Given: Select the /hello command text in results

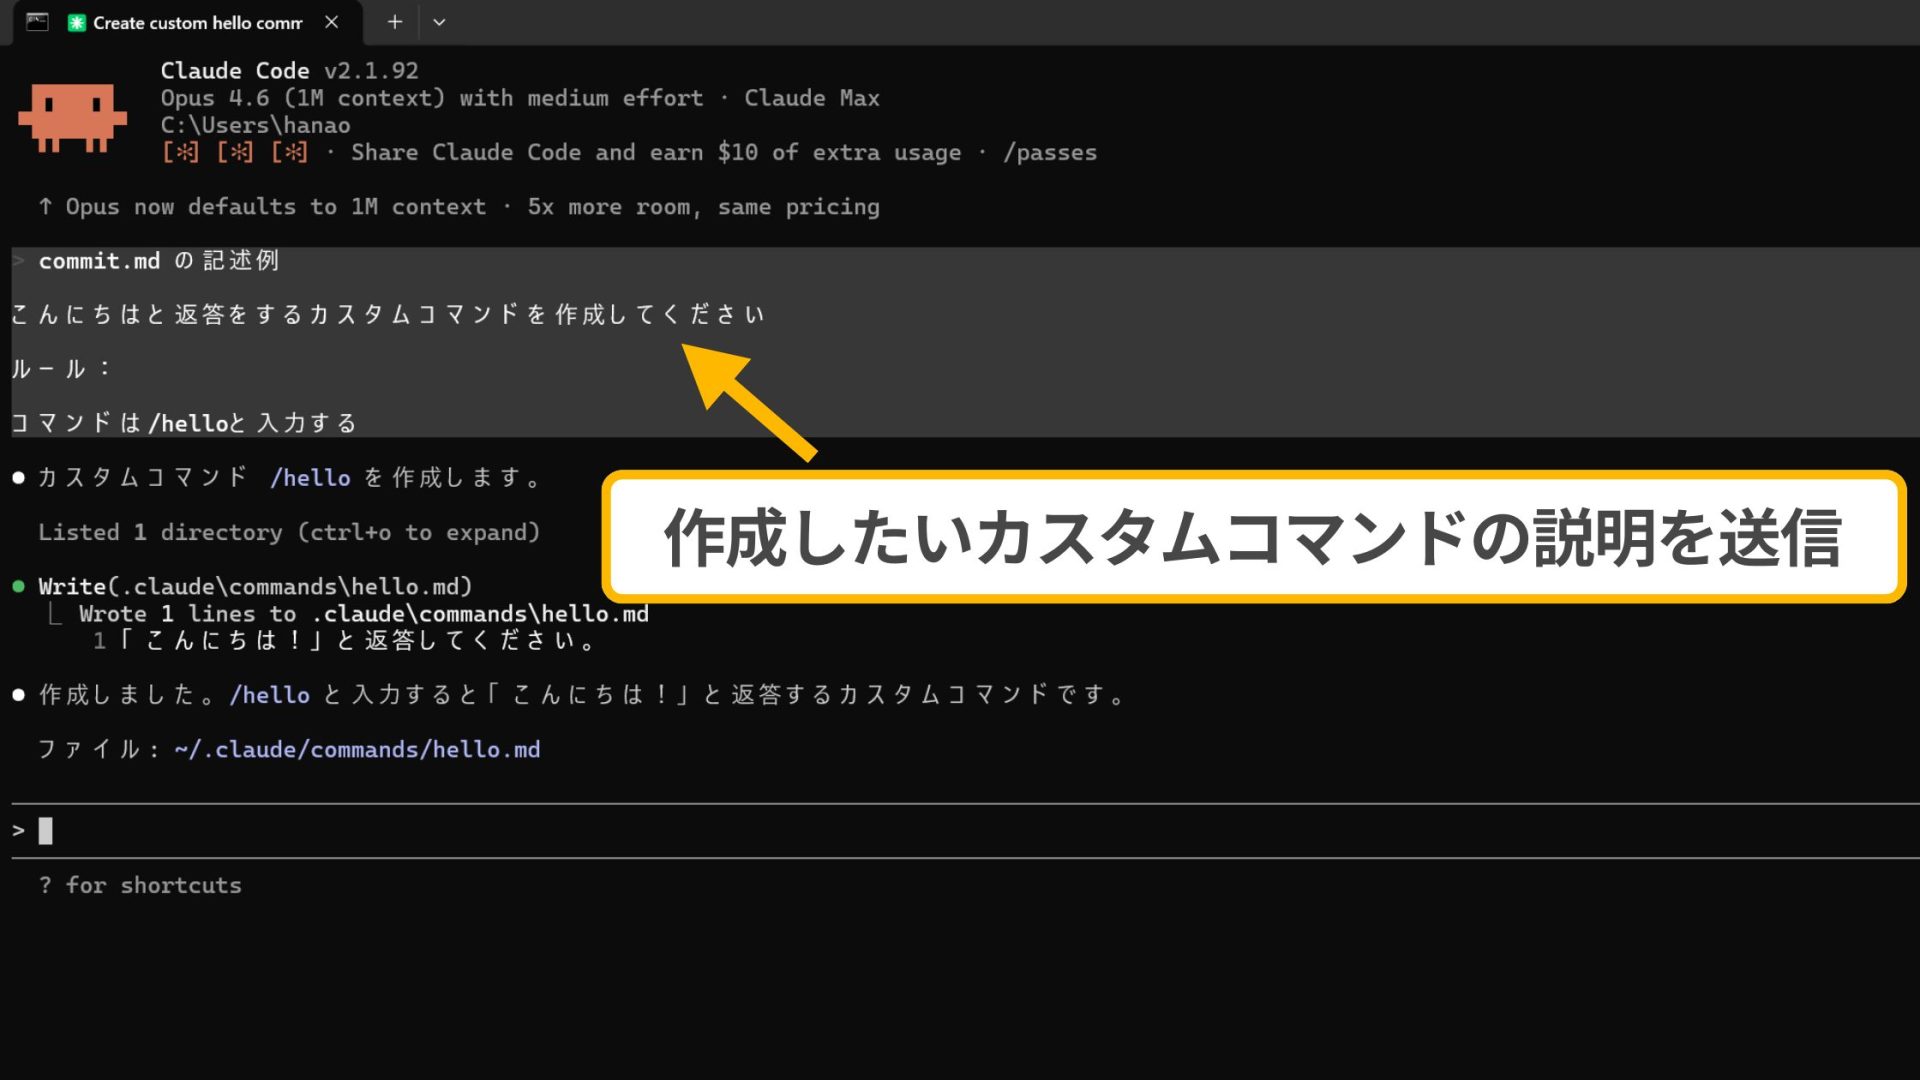Looking at the screenshot, I should coord(270,694).
